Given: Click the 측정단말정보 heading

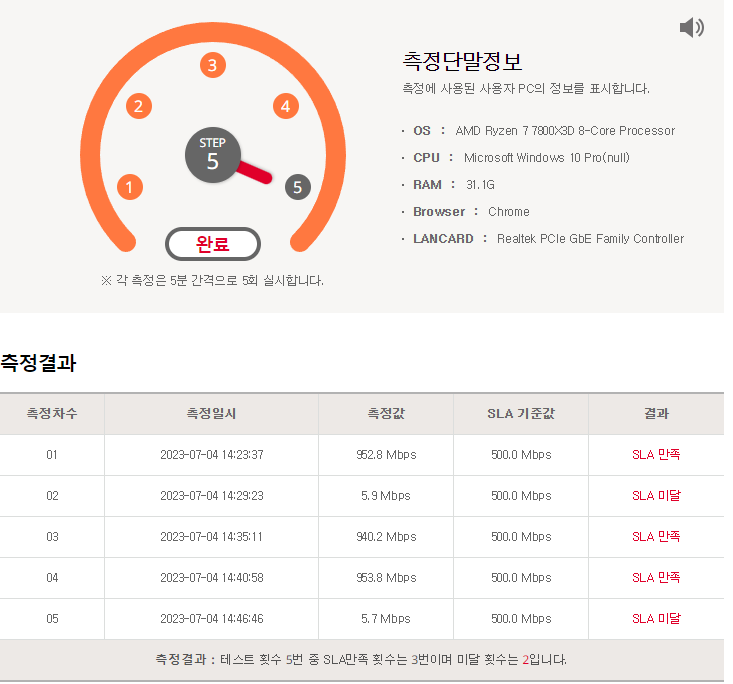Looking at the screenshot, I should [462, 61].
